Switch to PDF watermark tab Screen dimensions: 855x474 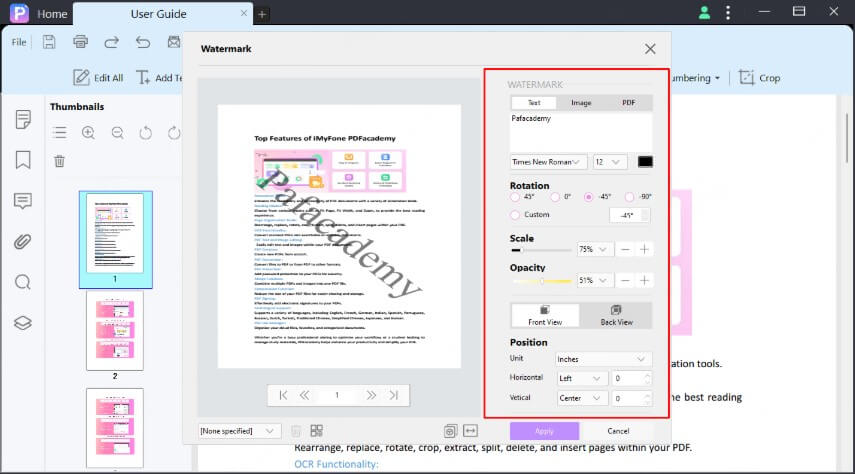(x=628, y=103)
